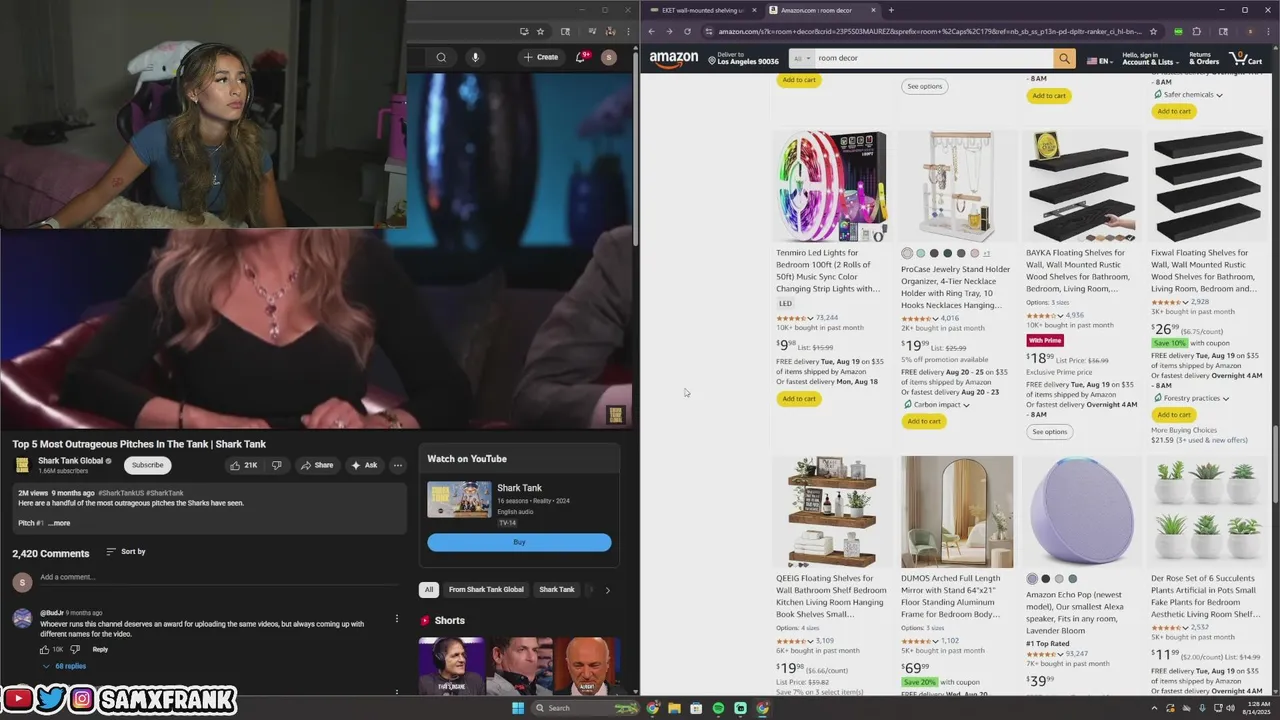Open File Explorer from the taskbar
Image resolution: width=1280 pixels, height=720 pixels.
pos(674,708)
